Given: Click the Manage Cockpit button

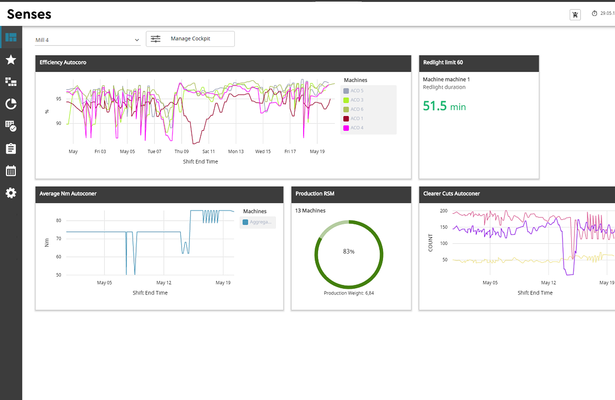Looking at the screenshot, I should pos(190,39).
